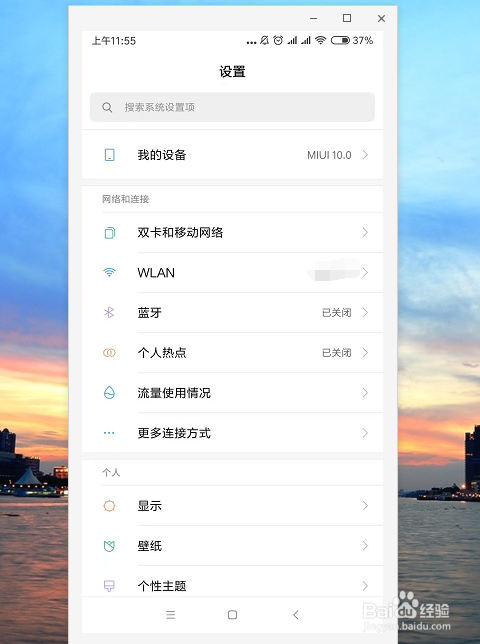Click the 个人 section header

point(111,472)
